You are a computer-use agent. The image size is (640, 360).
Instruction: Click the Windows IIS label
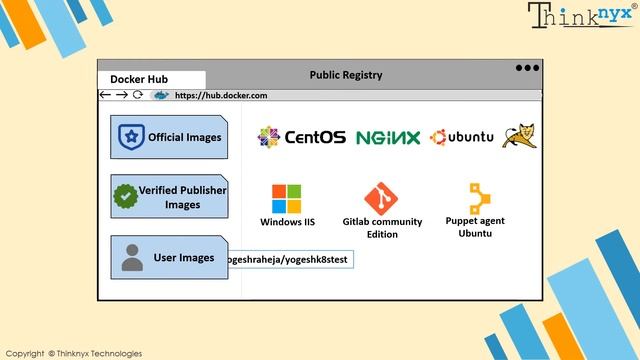point(287,222)
